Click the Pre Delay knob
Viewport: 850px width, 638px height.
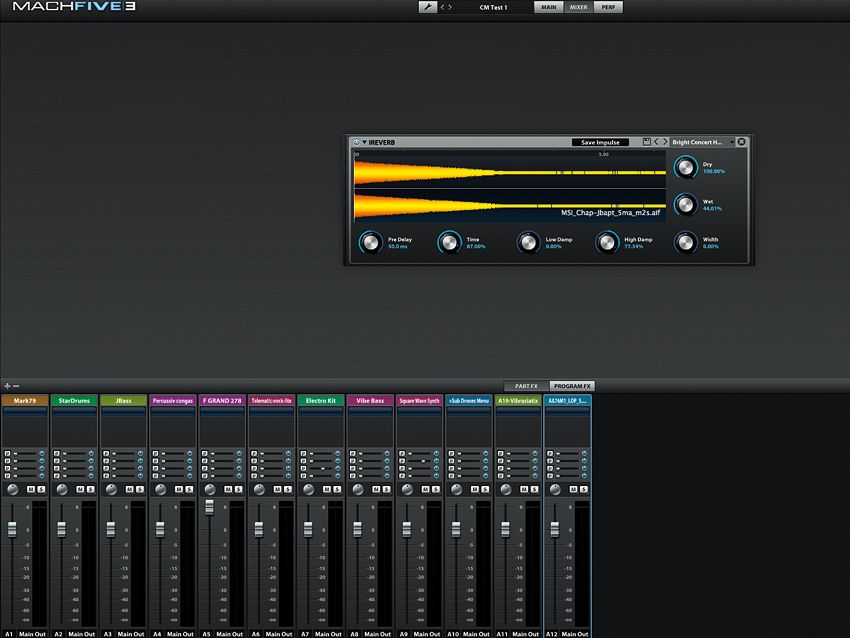(370, 243)
